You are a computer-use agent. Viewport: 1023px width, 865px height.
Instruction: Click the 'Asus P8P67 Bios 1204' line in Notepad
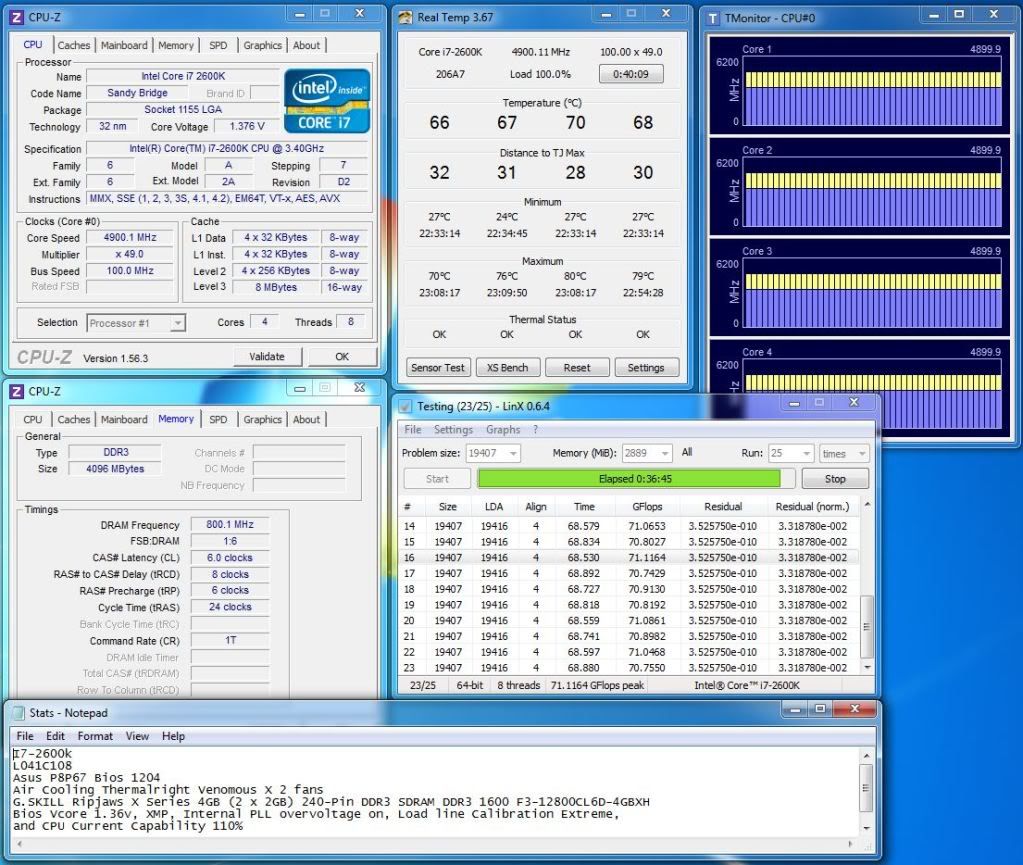coord(86,778)
